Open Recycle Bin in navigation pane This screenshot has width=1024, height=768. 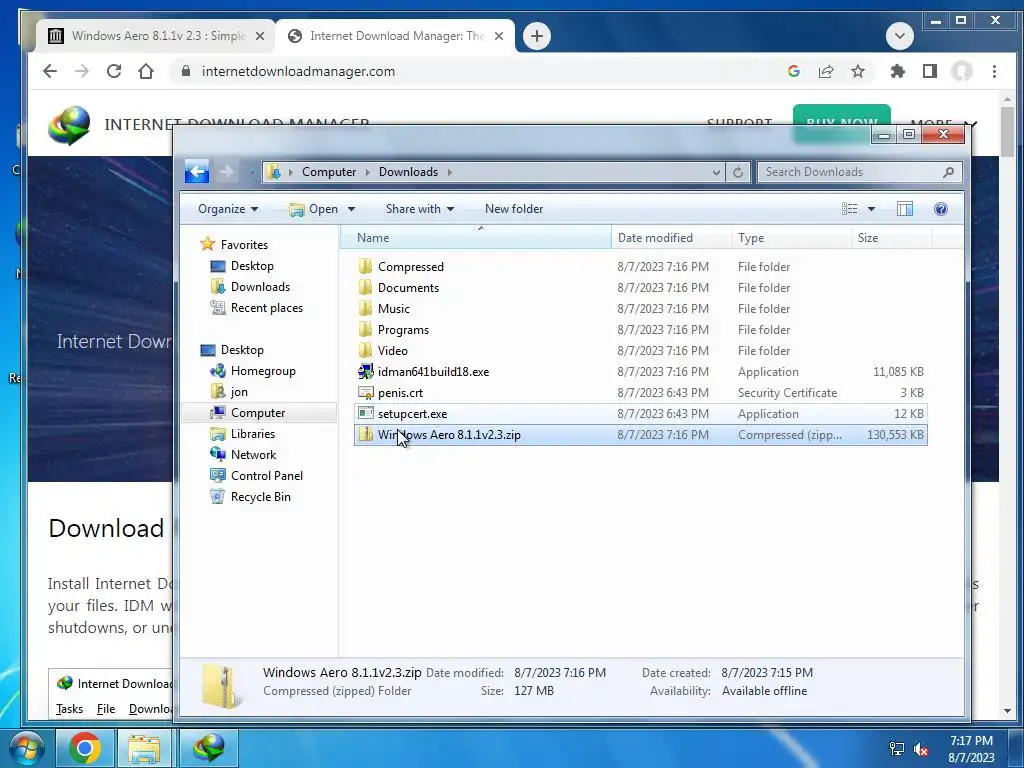[260, 497]
